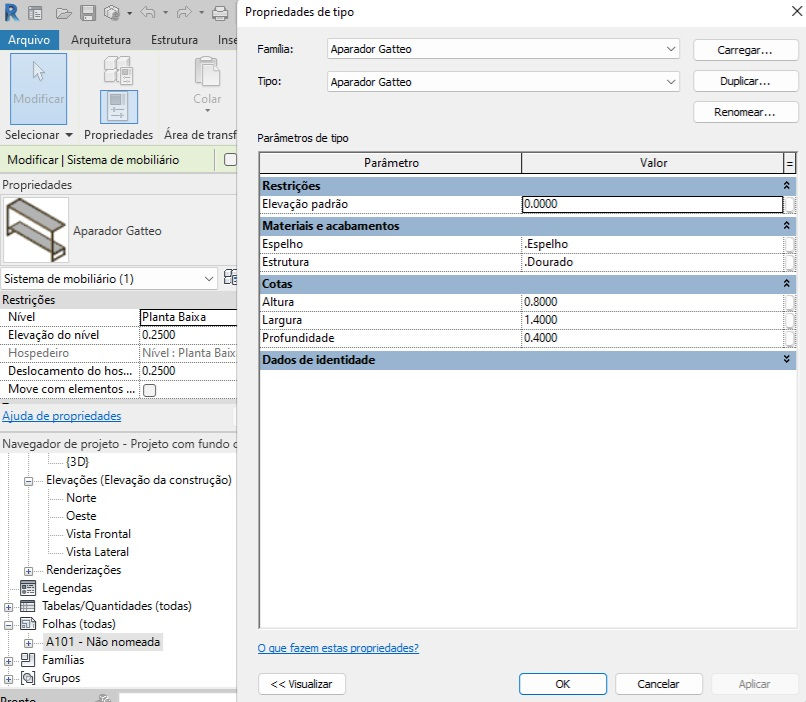The width and height of the screenshot is (806, 702).
Task: Toggle checkbox in Modificar options bar
Action: click(230, 160)
